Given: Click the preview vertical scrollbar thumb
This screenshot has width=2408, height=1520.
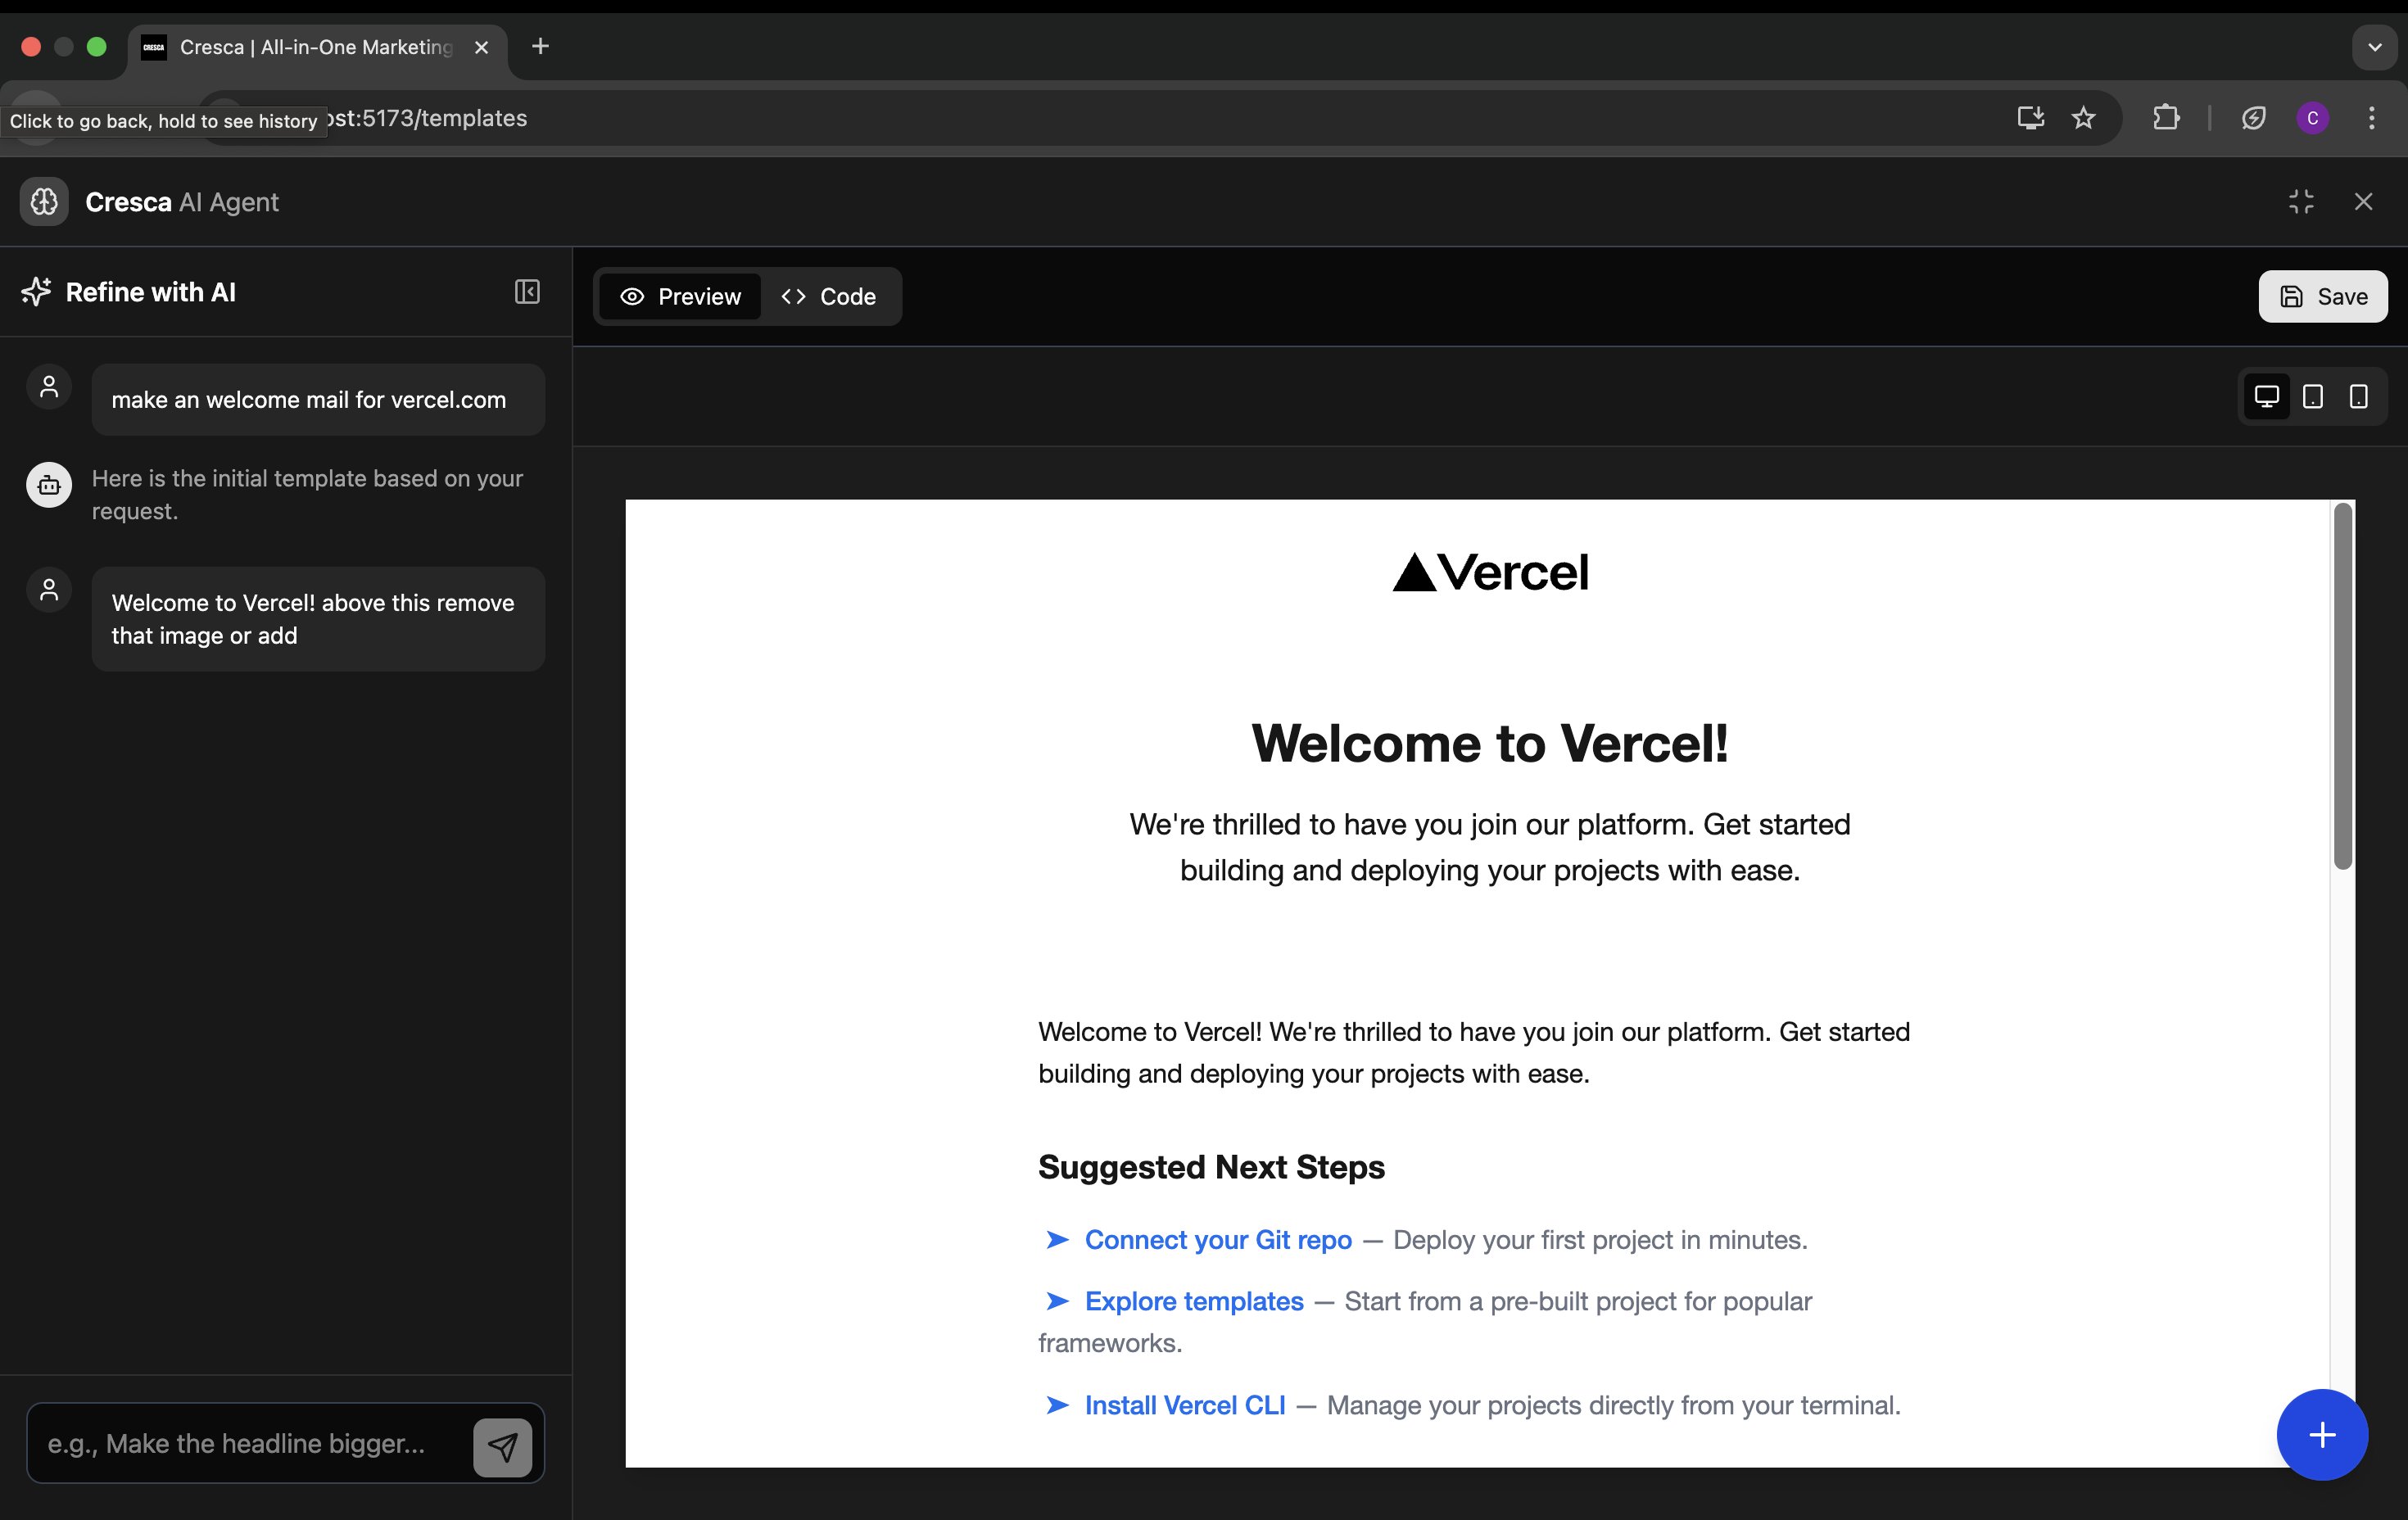Looking at the screenshot, I should 2343,686.
